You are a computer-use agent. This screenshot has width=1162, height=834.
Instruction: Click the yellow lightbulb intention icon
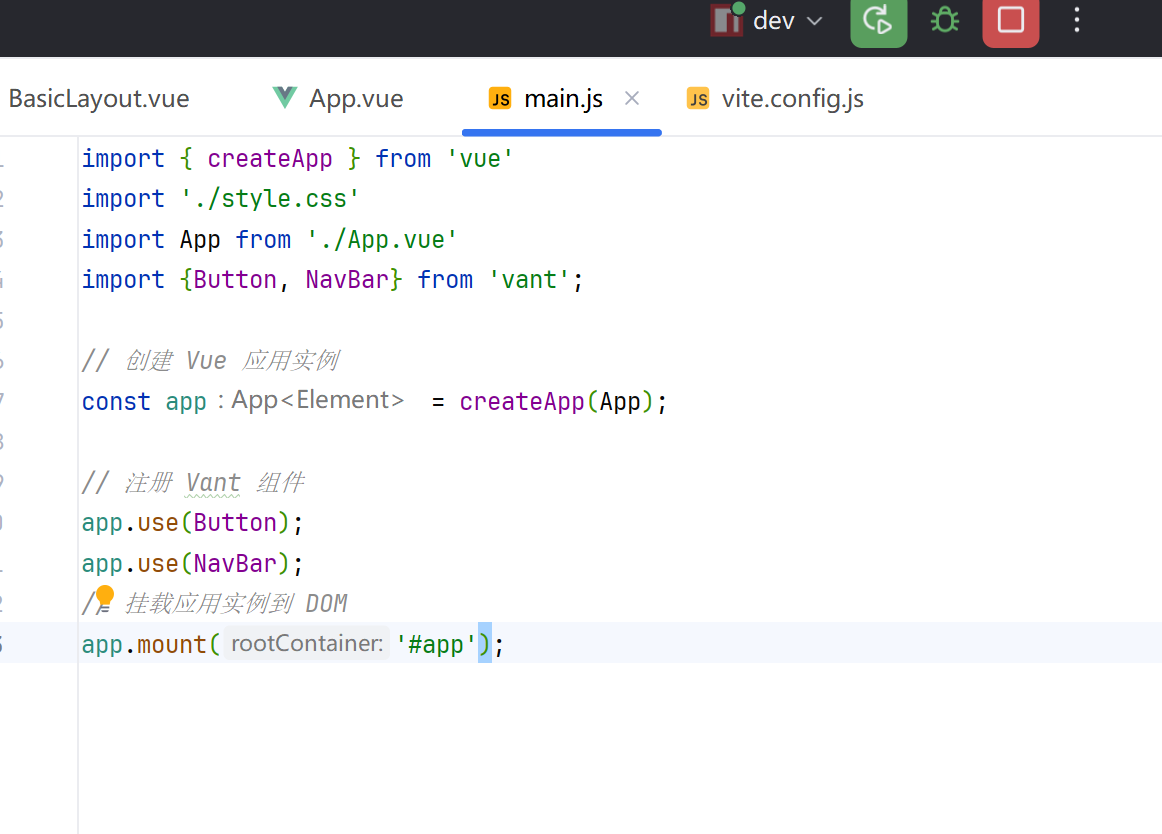(105, 597)
